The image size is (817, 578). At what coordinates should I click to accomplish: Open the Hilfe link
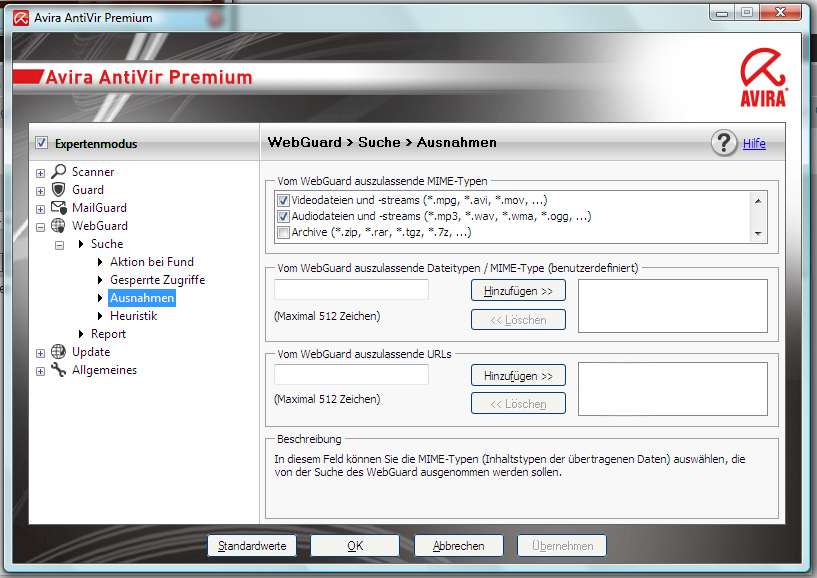(x=754, y=143)
